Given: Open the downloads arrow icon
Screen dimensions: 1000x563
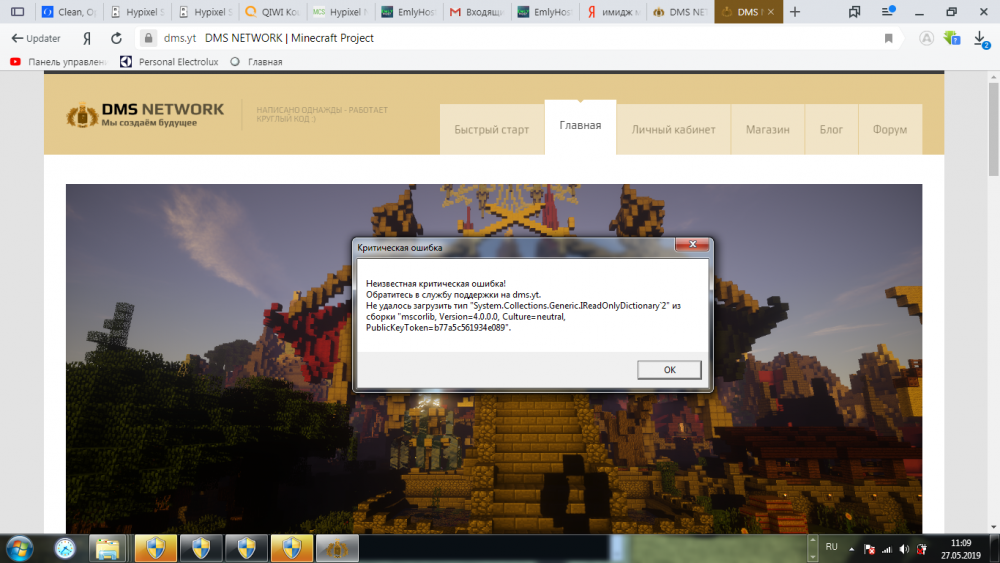Looking at the screenshot, I should click(981, 38).
